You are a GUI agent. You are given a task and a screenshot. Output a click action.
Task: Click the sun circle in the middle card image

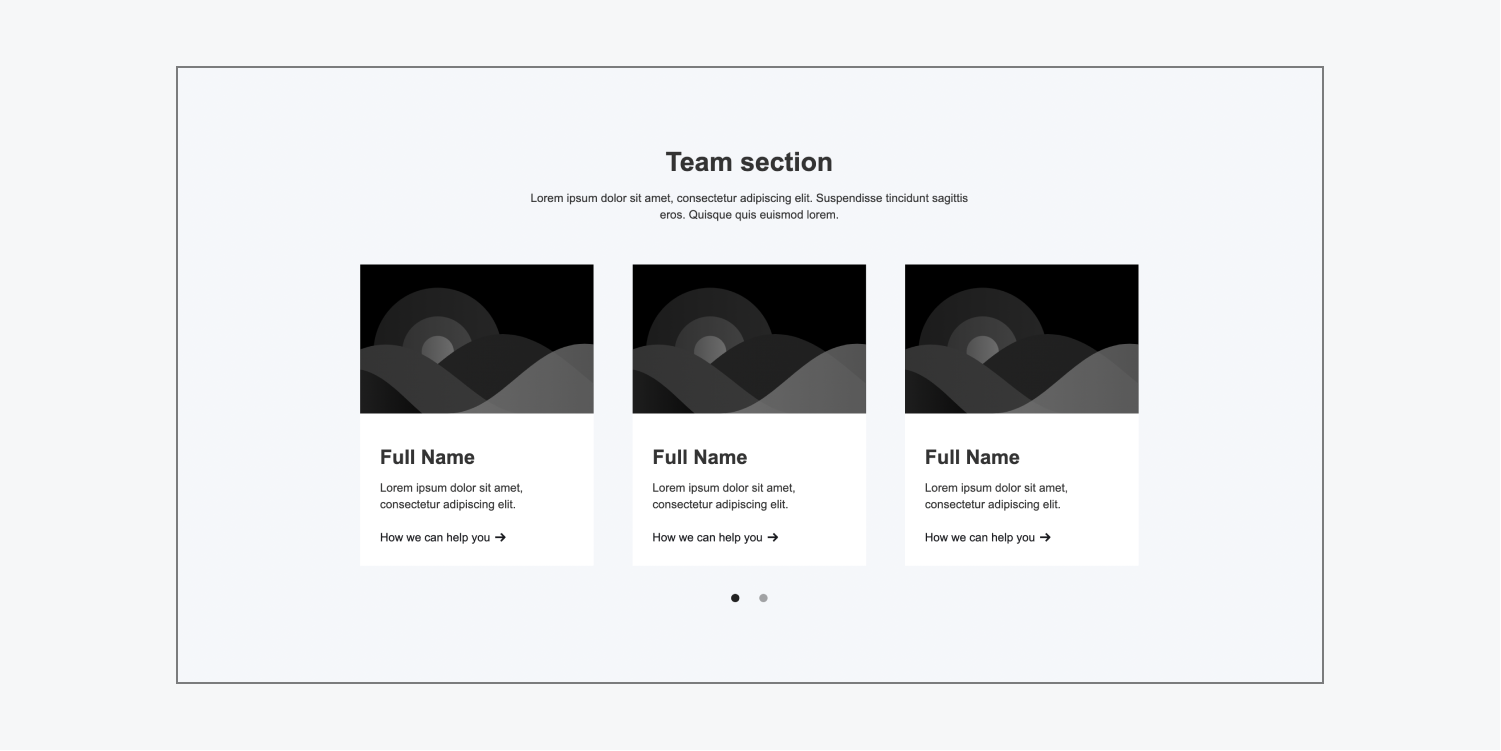click(x=708, y=347)
